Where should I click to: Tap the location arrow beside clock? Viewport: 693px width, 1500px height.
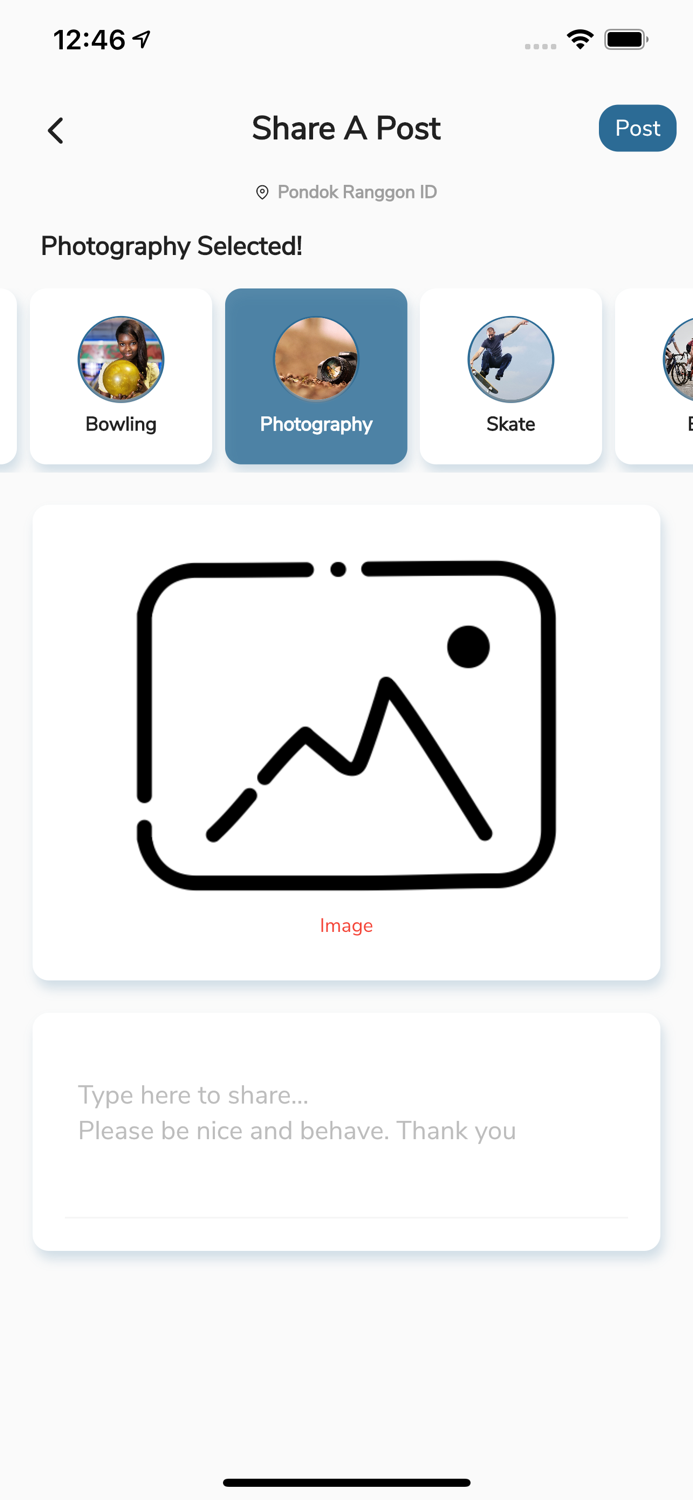coord(142,39)
